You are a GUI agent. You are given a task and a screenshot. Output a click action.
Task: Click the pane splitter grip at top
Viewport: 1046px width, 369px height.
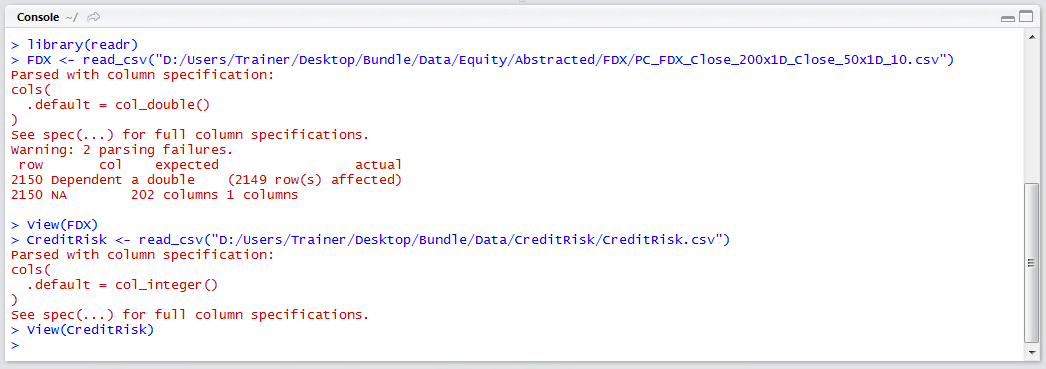[522, 3]
